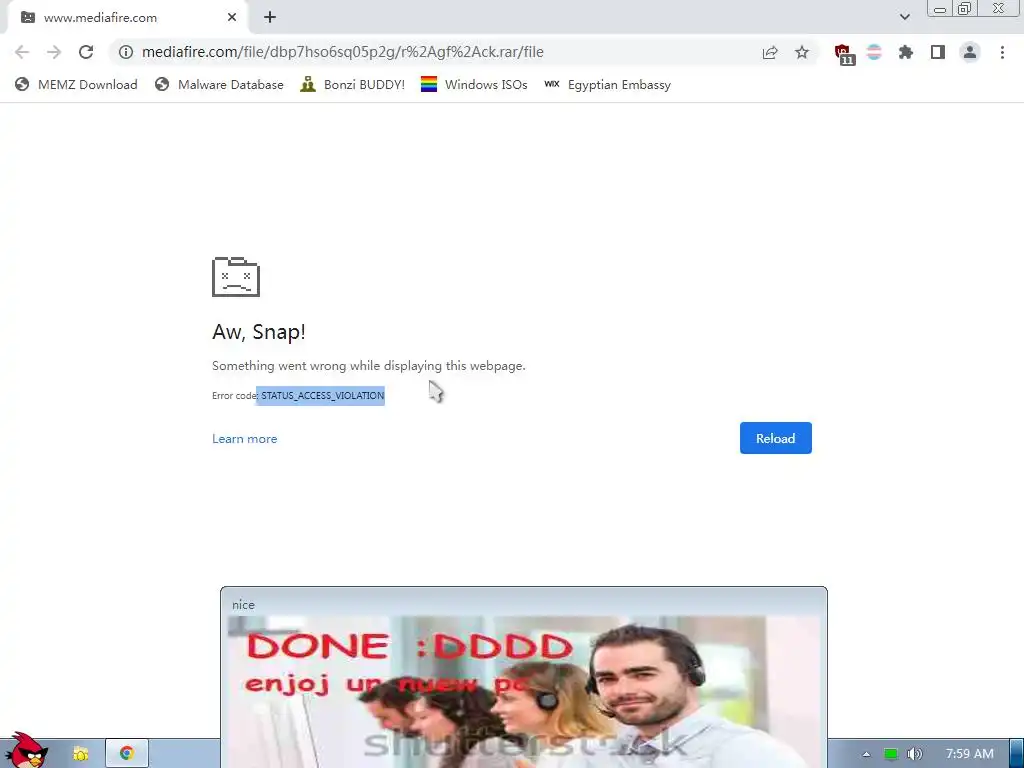Reload page using toolbar refresh icon

coord(86,52)
